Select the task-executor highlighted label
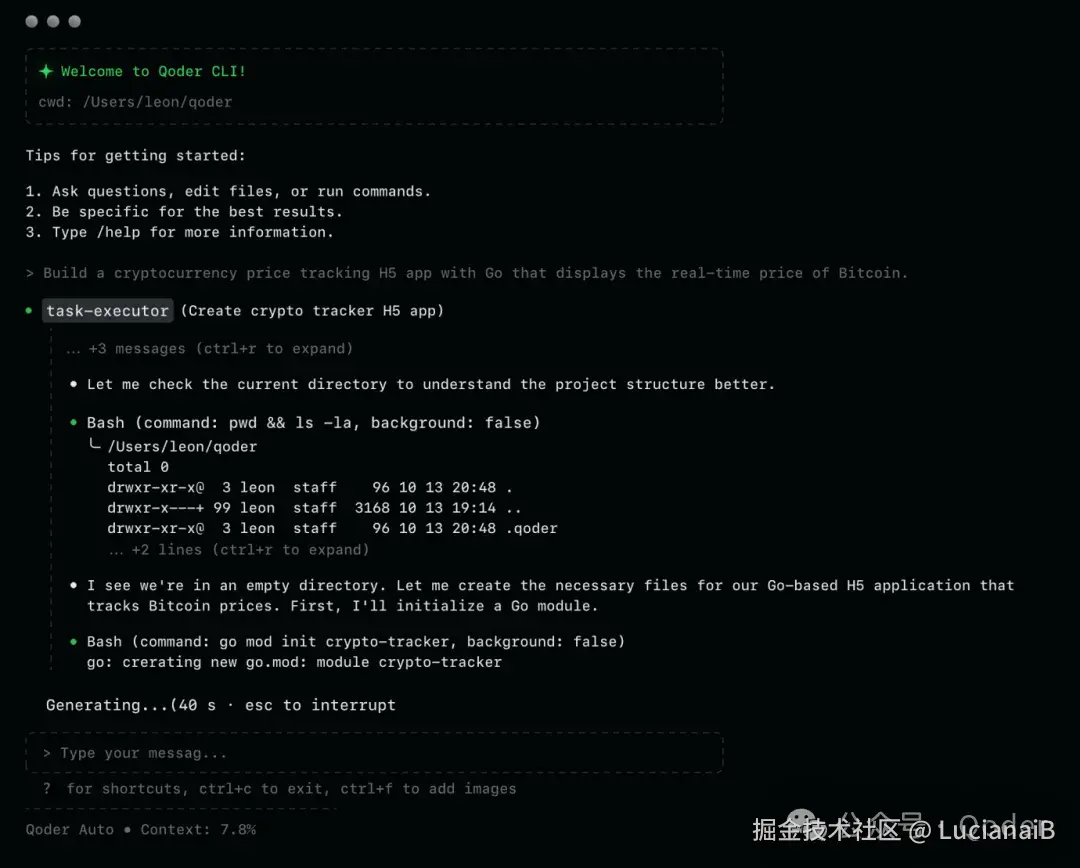 click(x=107, y=311)
